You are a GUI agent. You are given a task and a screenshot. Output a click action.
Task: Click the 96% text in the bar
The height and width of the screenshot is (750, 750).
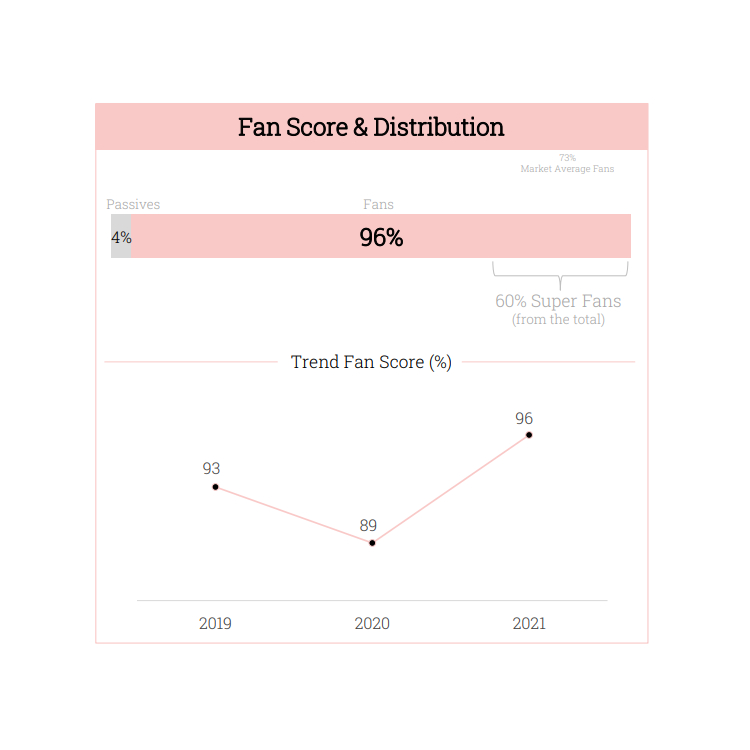point(381,237)
